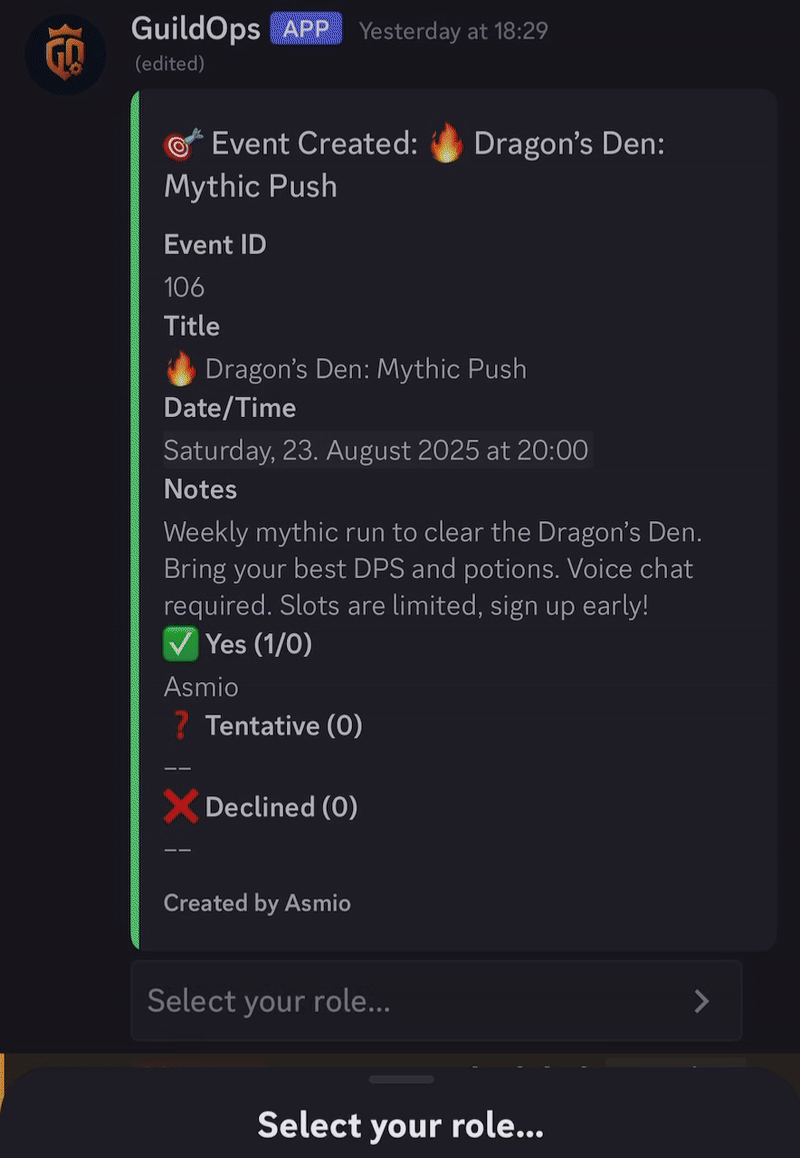The width and height of the screenshot is (800, 1158).
Task: Tap the event ID number 106
Action: point(184,287)
